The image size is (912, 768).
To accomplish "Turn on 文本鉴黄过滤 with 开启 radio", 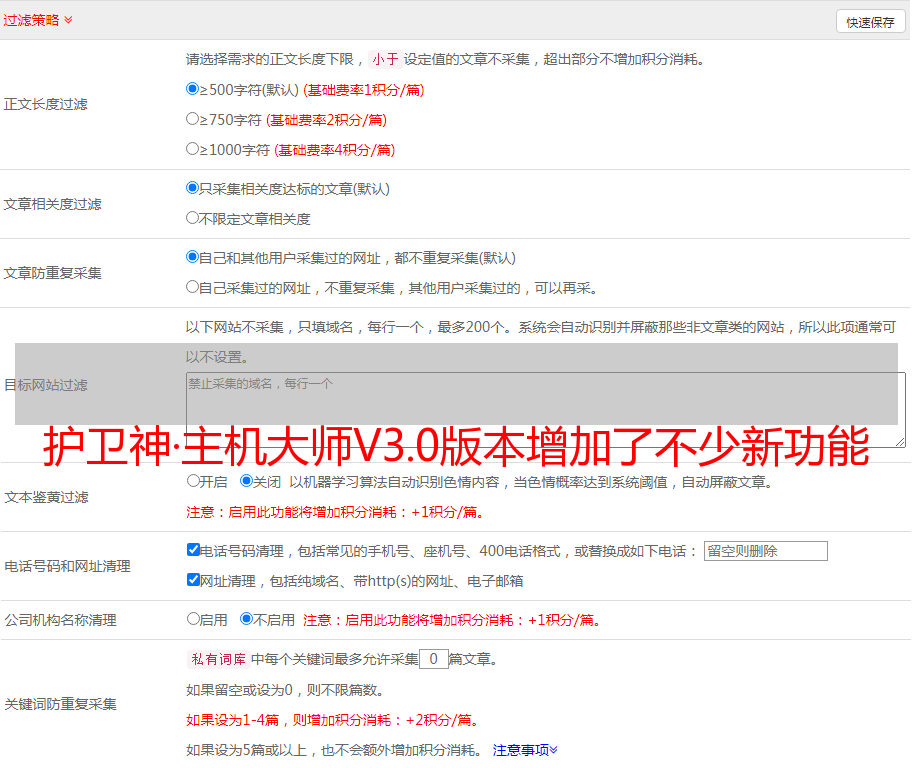I will coord(193,481).
